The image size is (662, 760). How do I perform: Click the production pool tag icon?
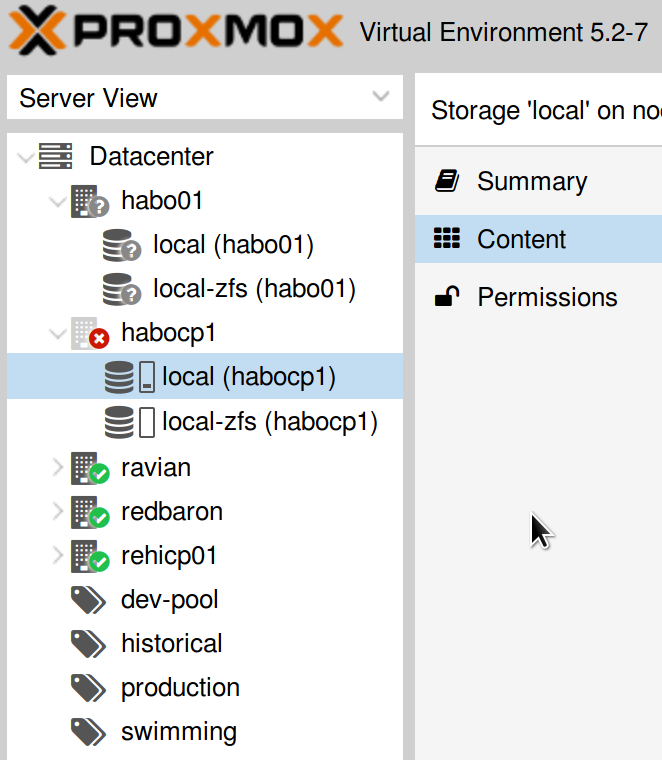tap(88, 688)
